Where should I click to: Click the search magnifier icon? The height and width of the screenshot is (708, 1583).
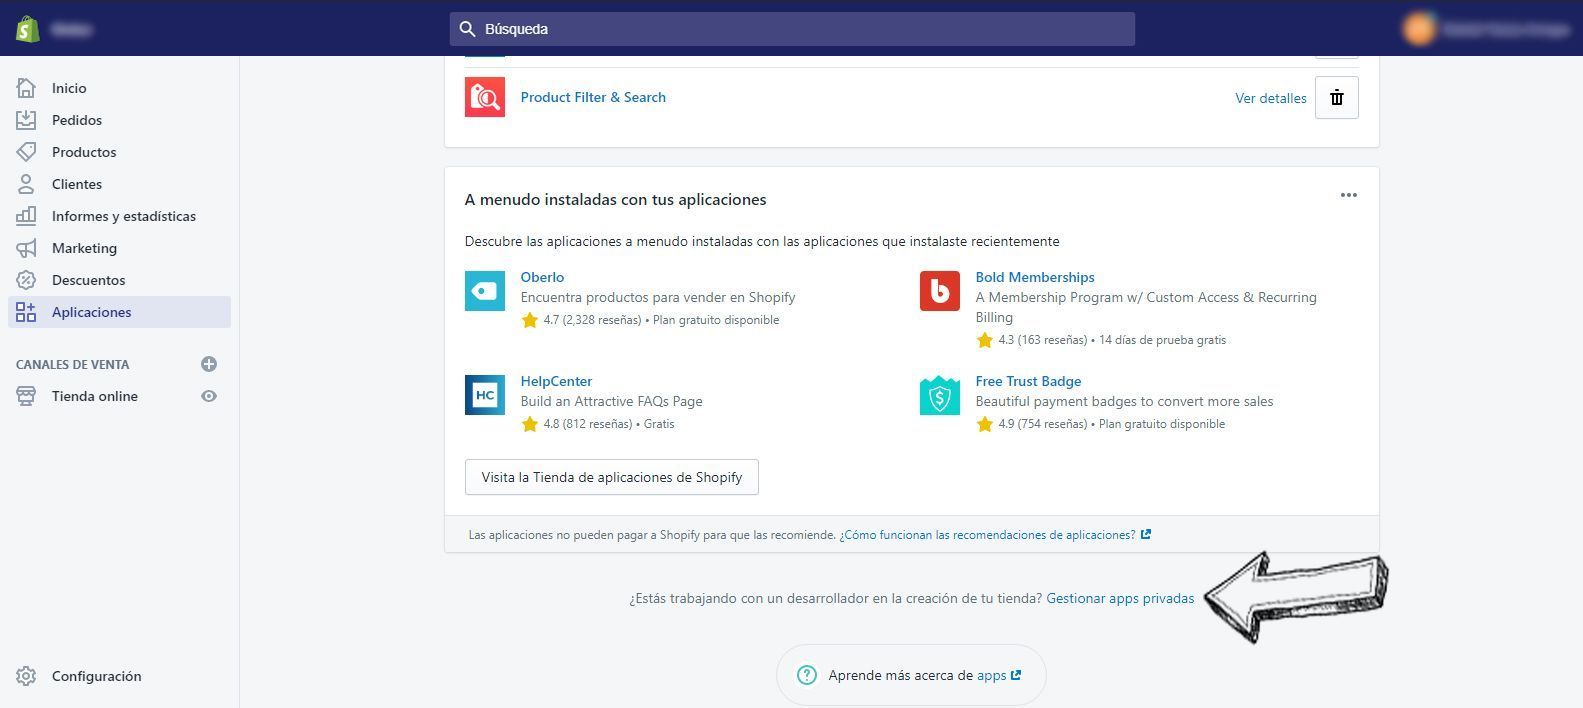tap(467, 29)
